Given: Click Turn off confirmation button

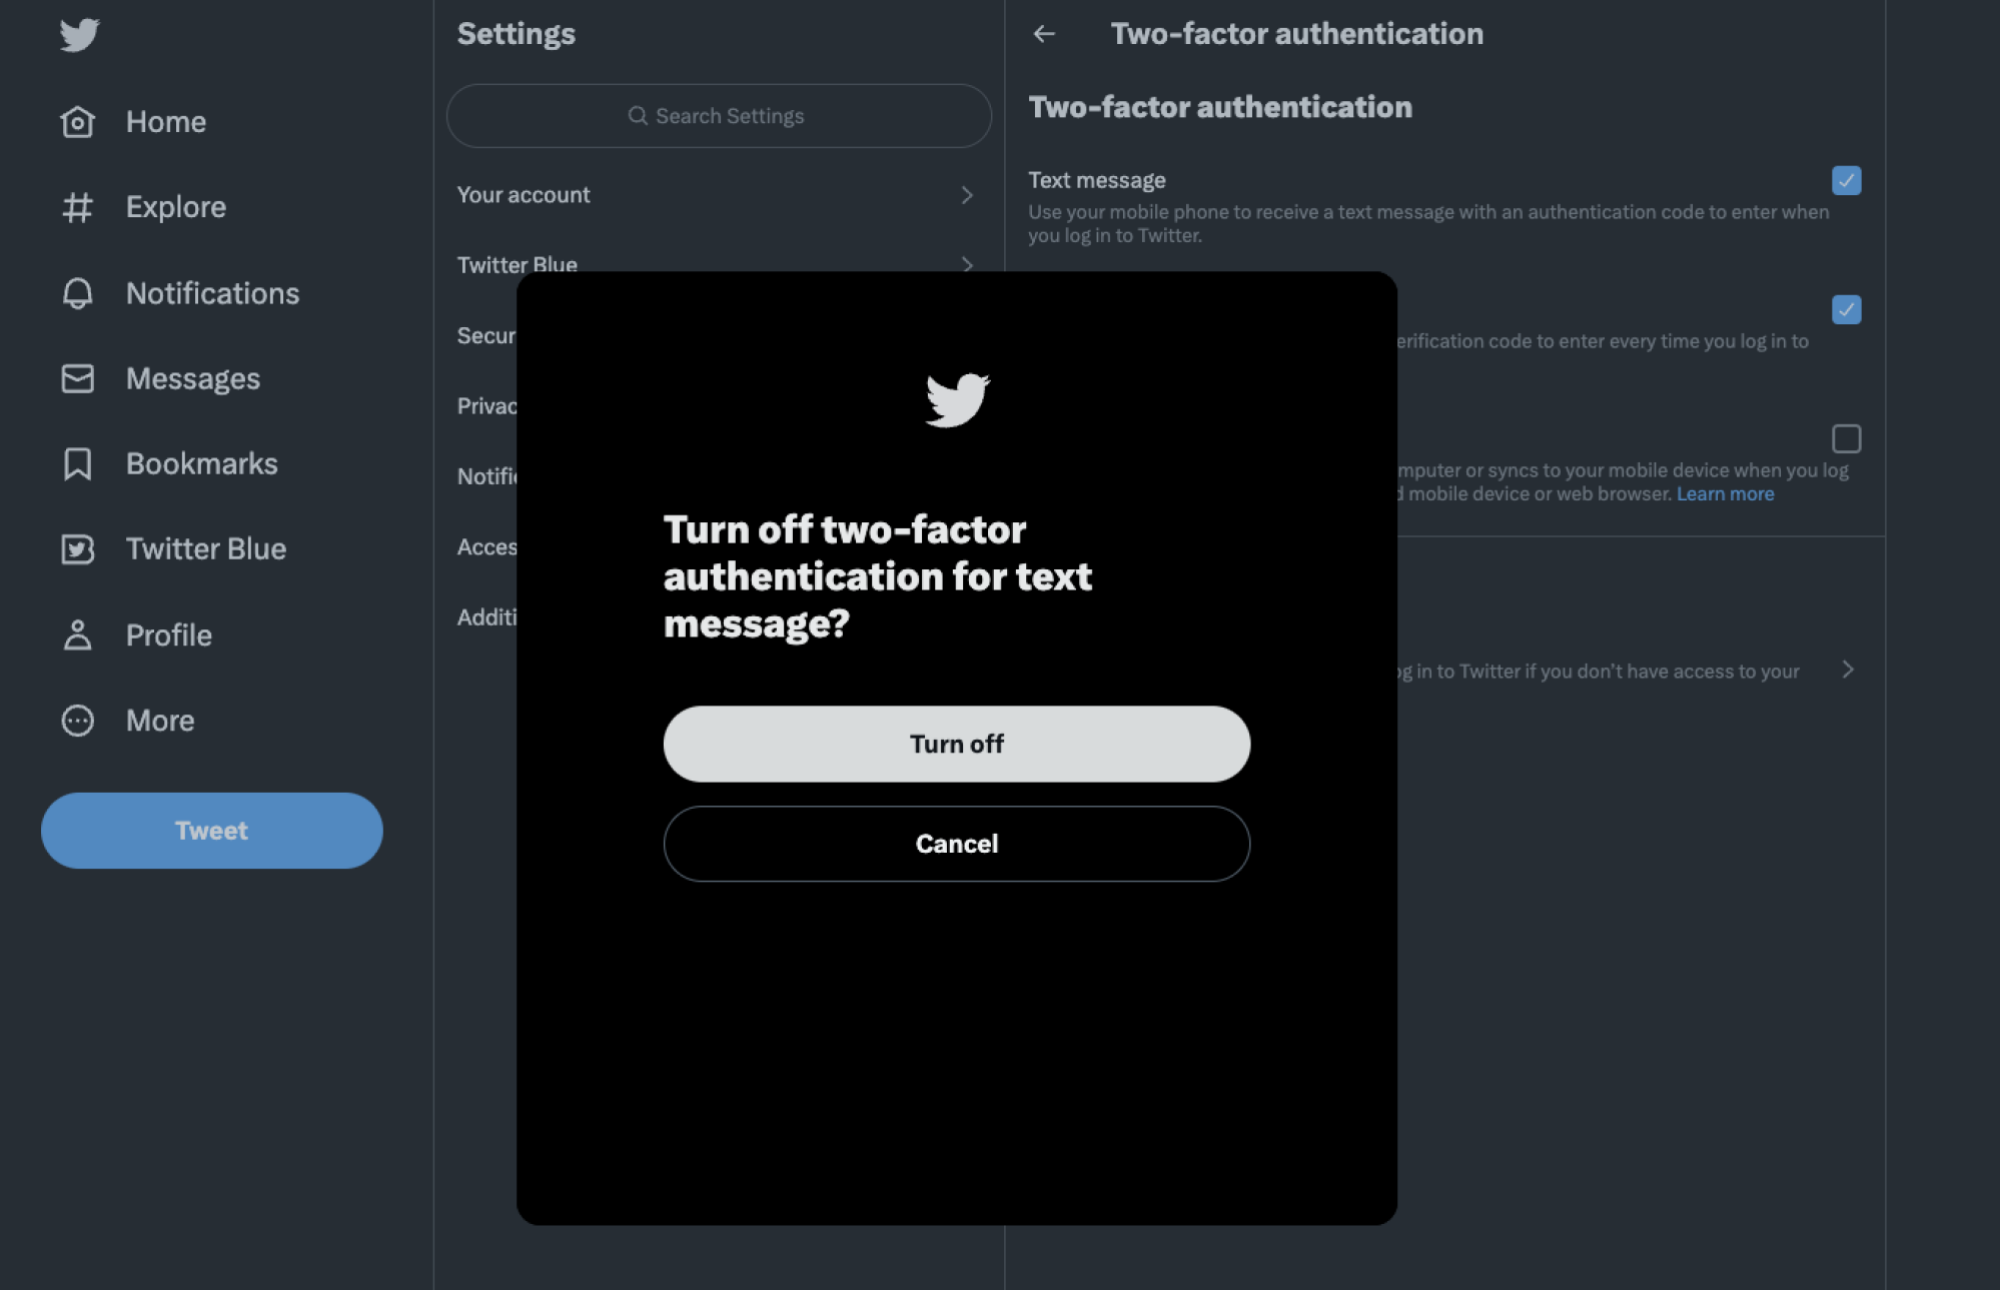Looking at the screenshot, I should click(956, 743).
